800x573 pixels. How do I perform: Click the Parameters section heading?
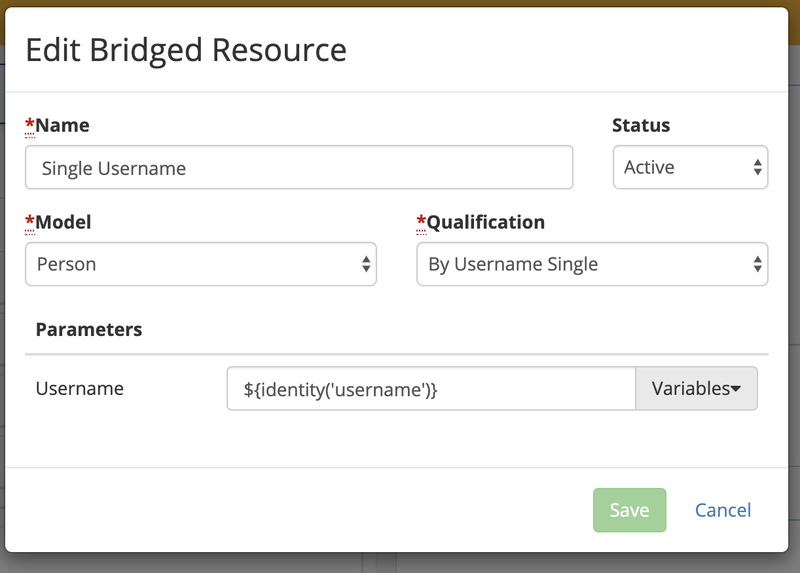[89, 329]
